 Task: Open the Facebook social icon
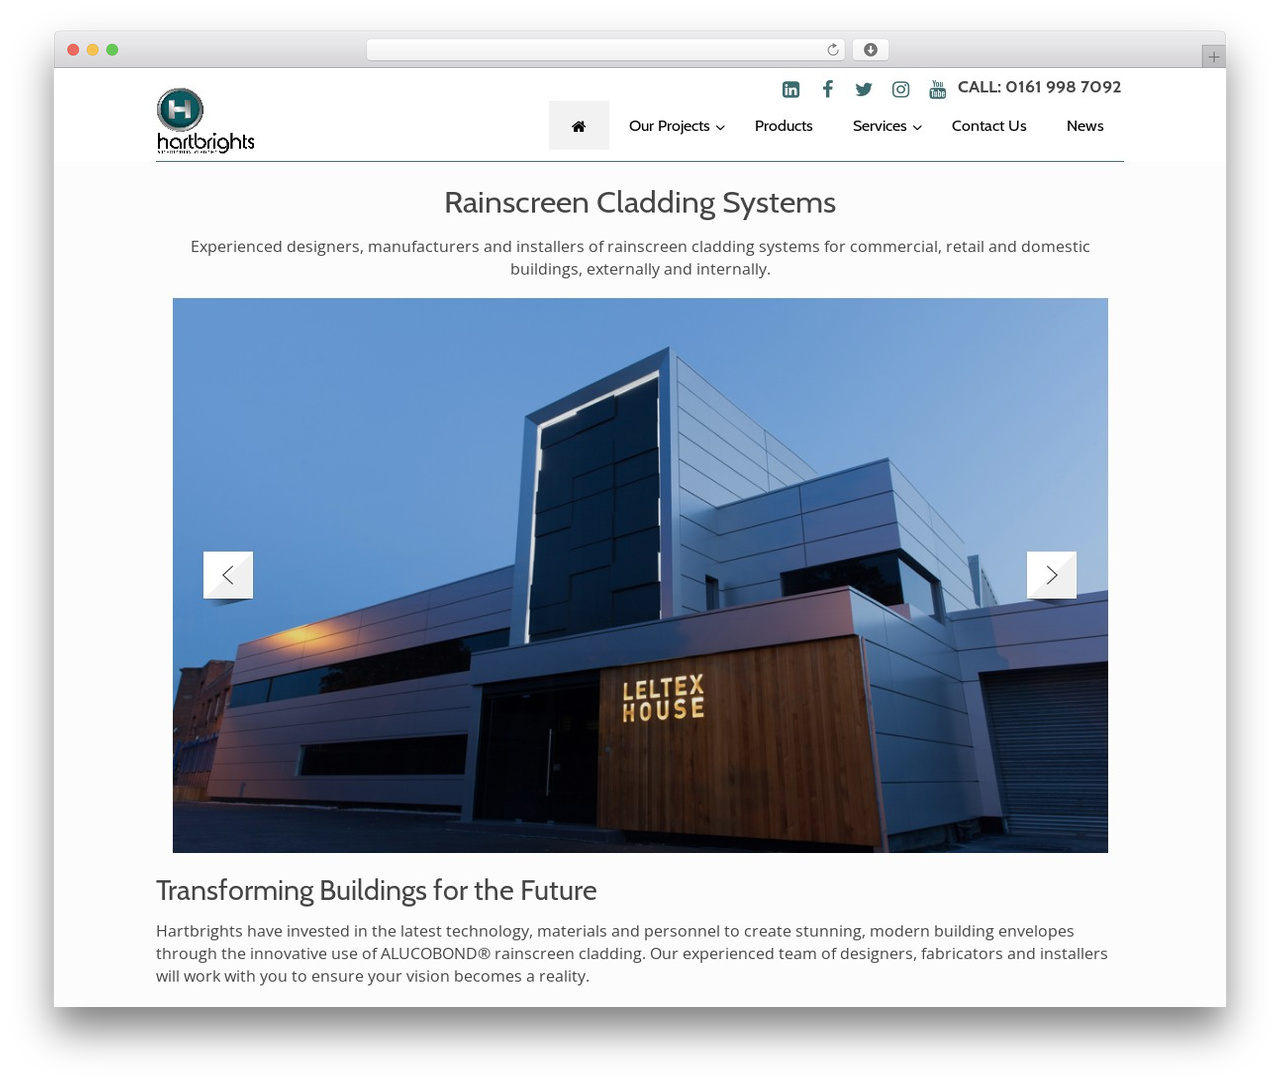click(x=828, y=90)
